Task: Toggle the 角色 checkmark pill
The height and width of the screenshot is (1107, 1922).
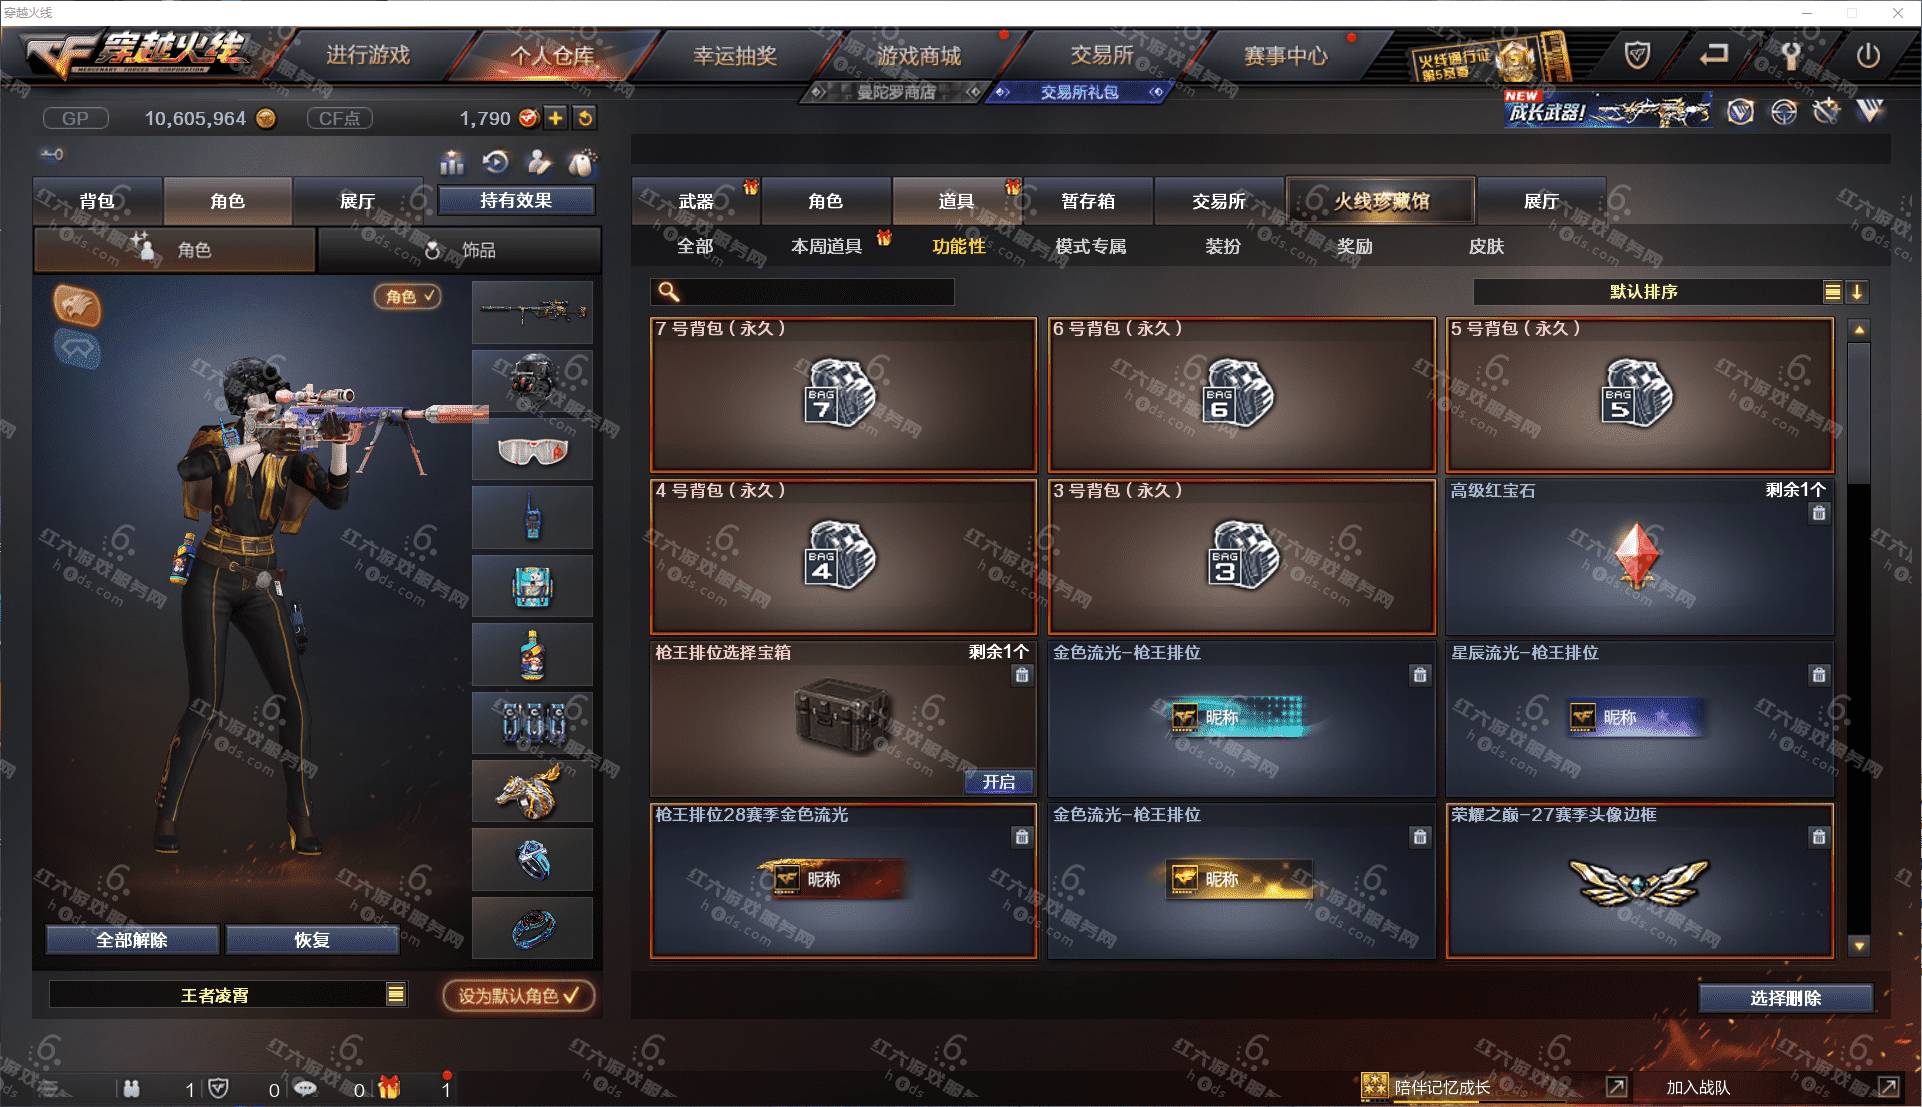Action: (408, 296)
